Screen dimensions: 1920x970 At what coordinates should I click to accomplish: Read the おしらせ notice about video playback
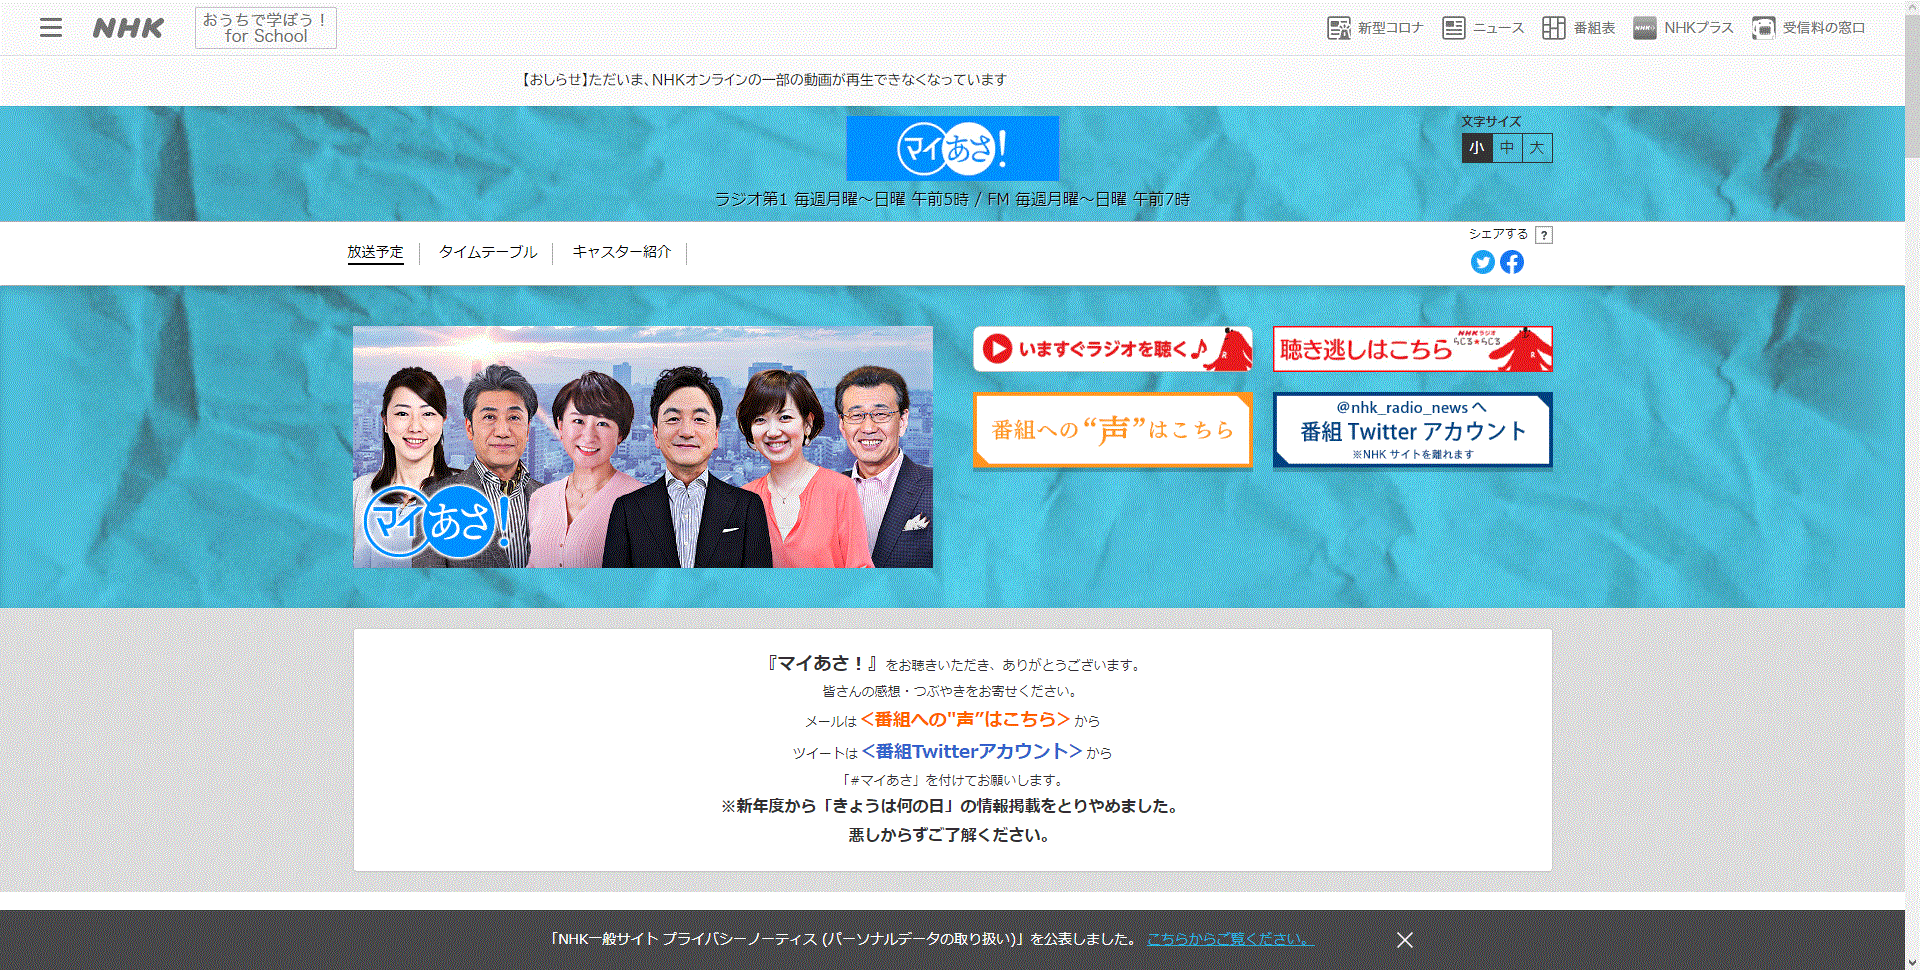pyautogui.click(x=764, y=80)
